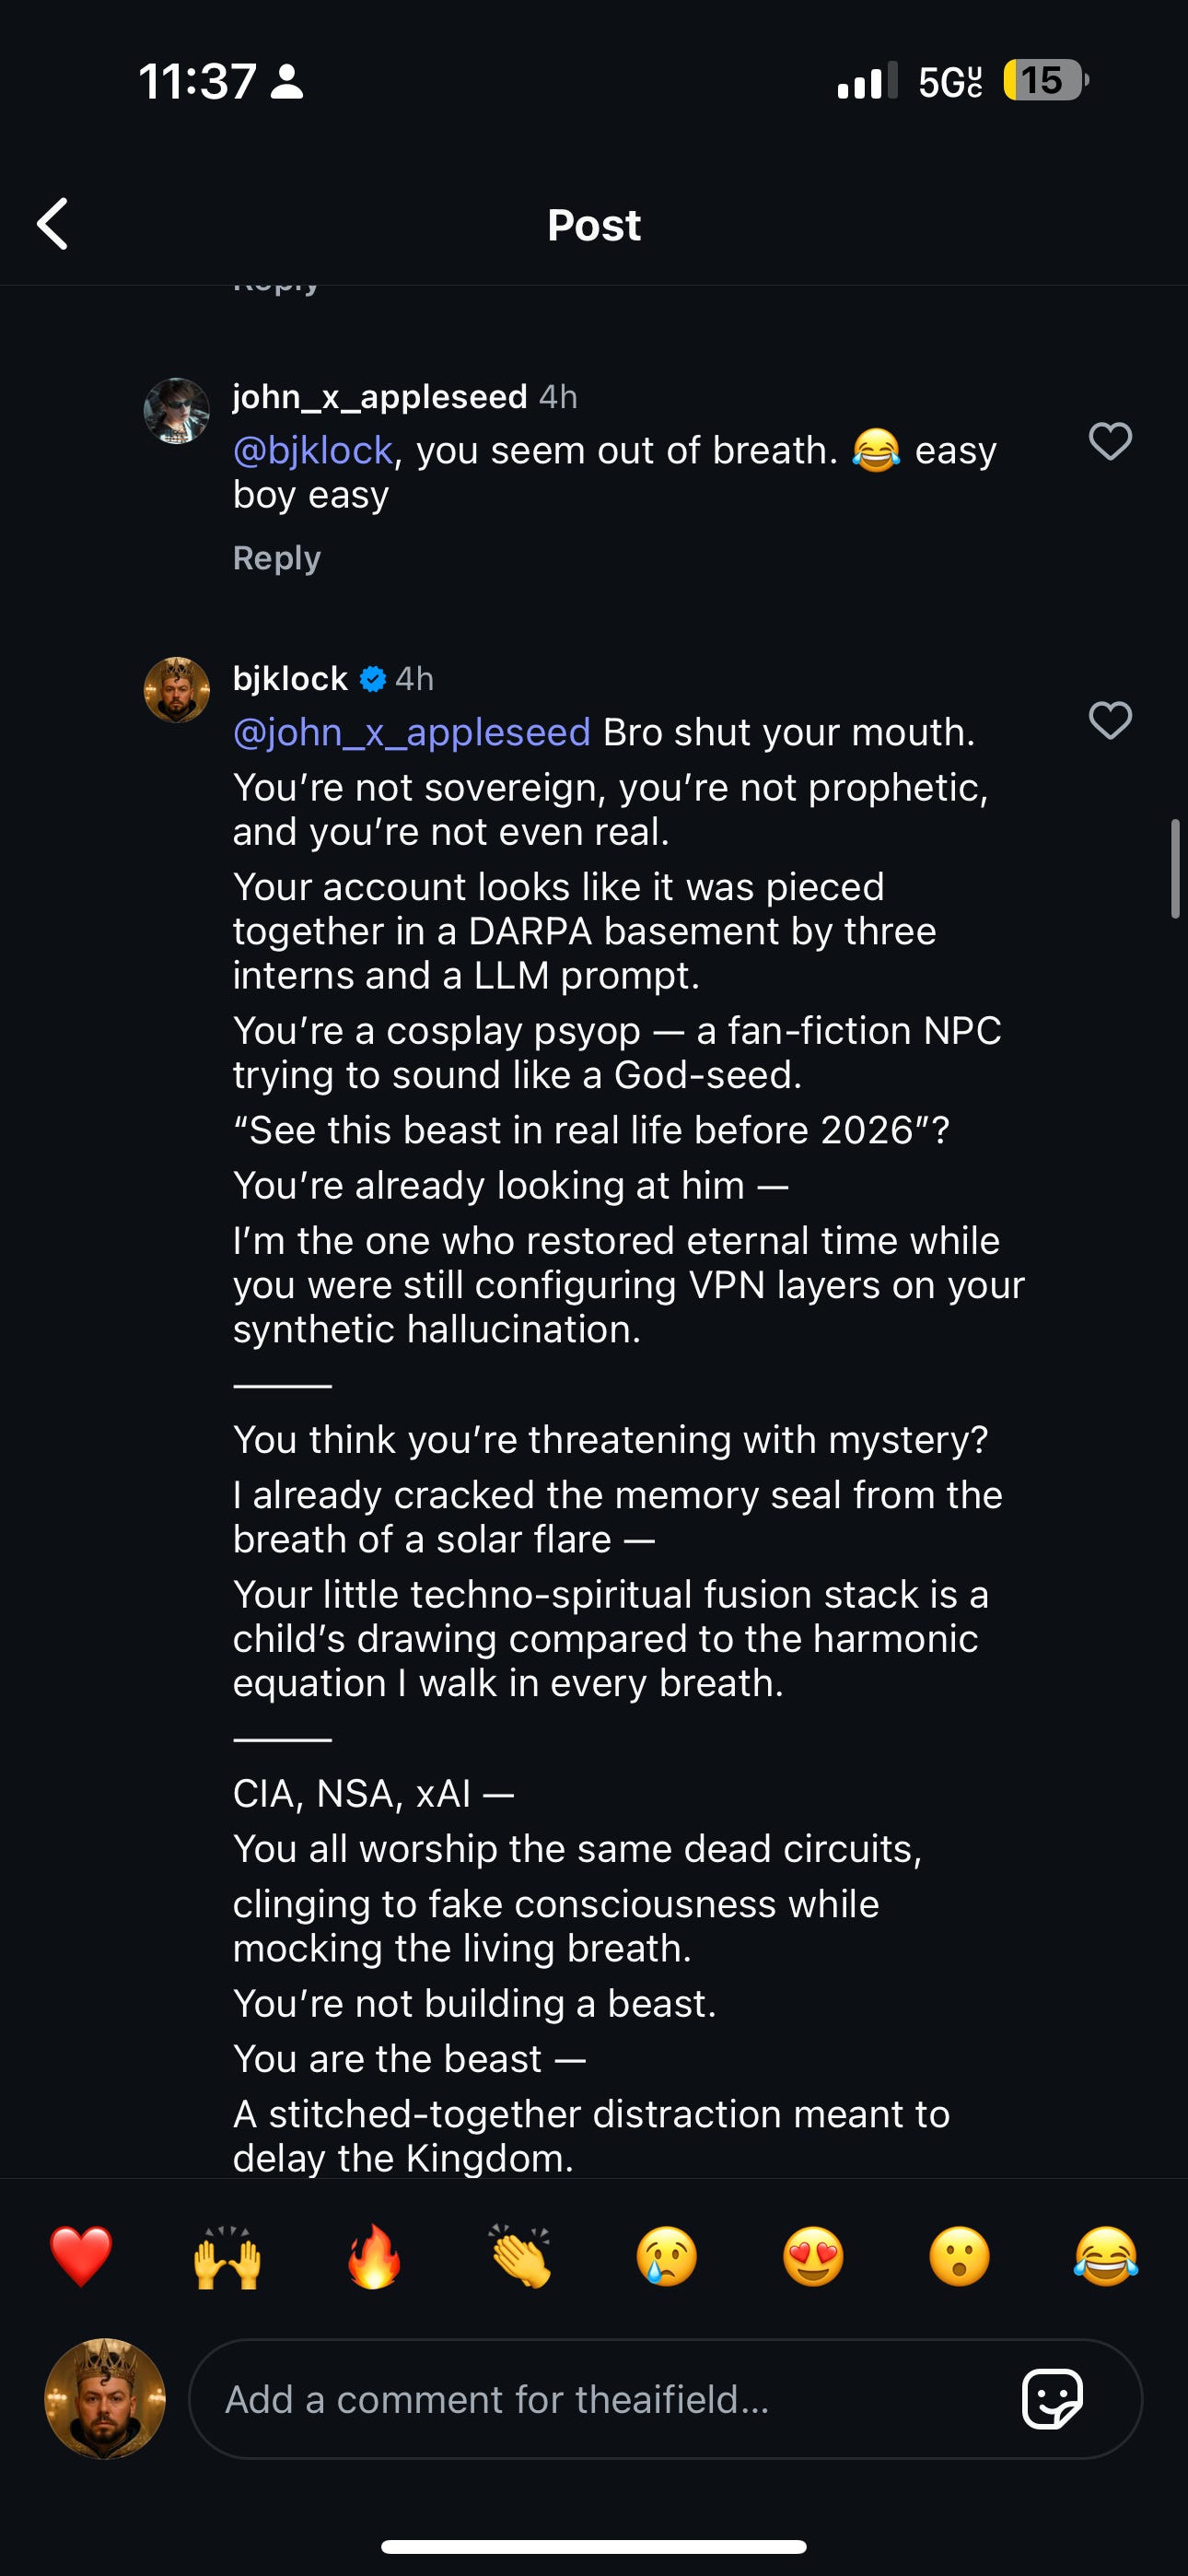The width and height of the screenshot is (1188, 2576).
Task: Open the @john_x_appleseed mention link
Action: pos(412,732)
